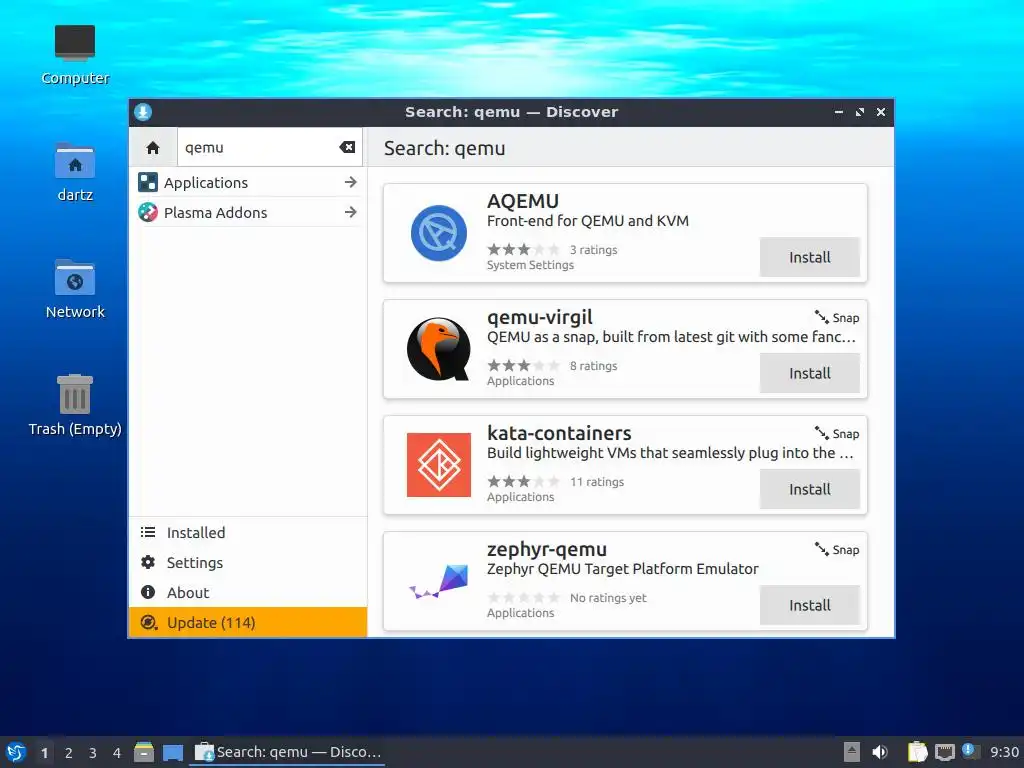
Task: Click the Update refresh icon
Action: click(x=148, y=622)
